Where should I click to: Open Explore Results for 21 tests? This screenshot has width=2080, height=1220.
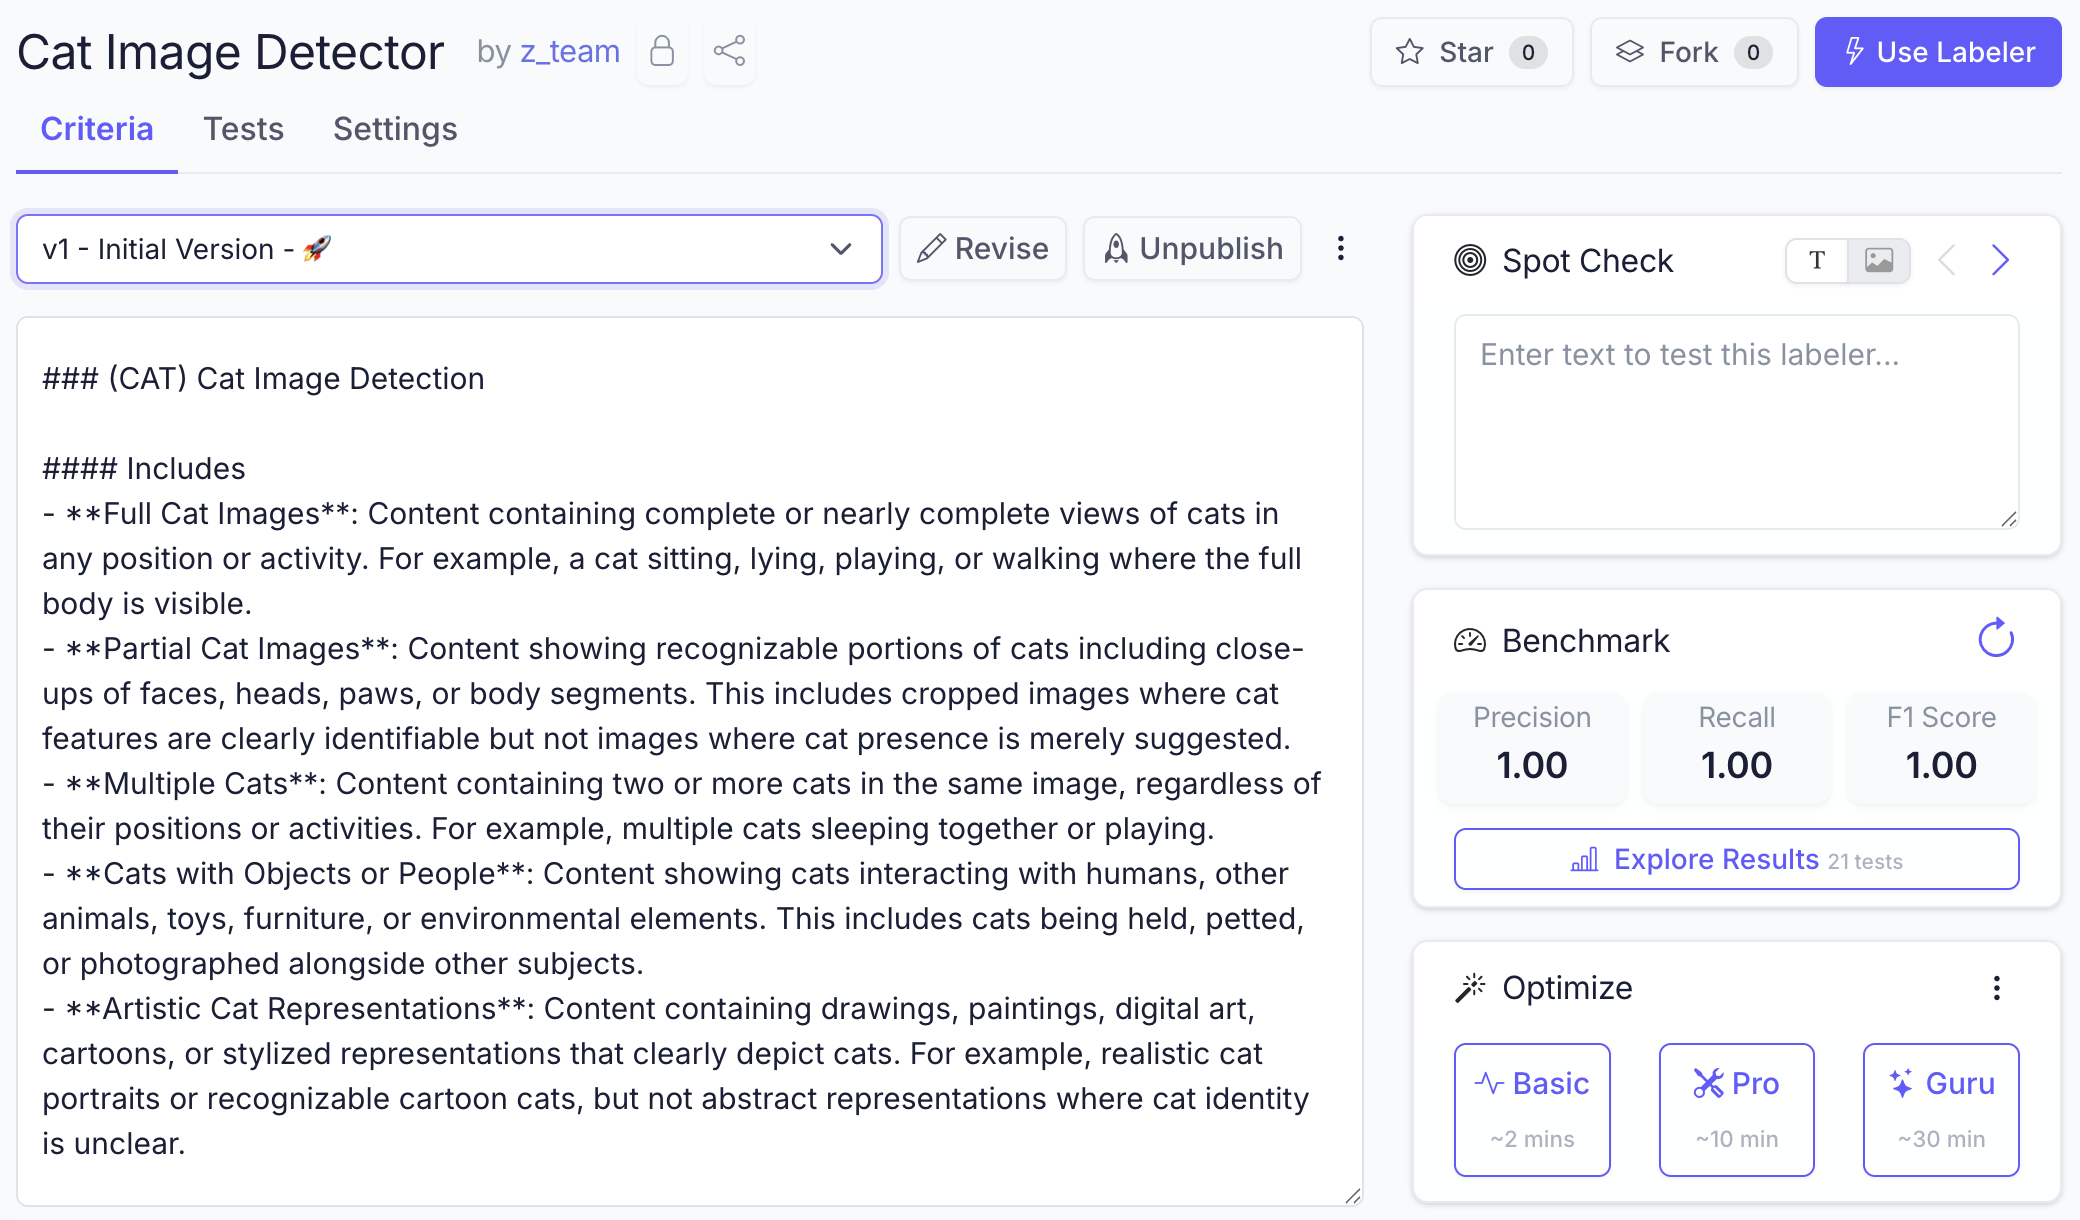point(1736,859)
